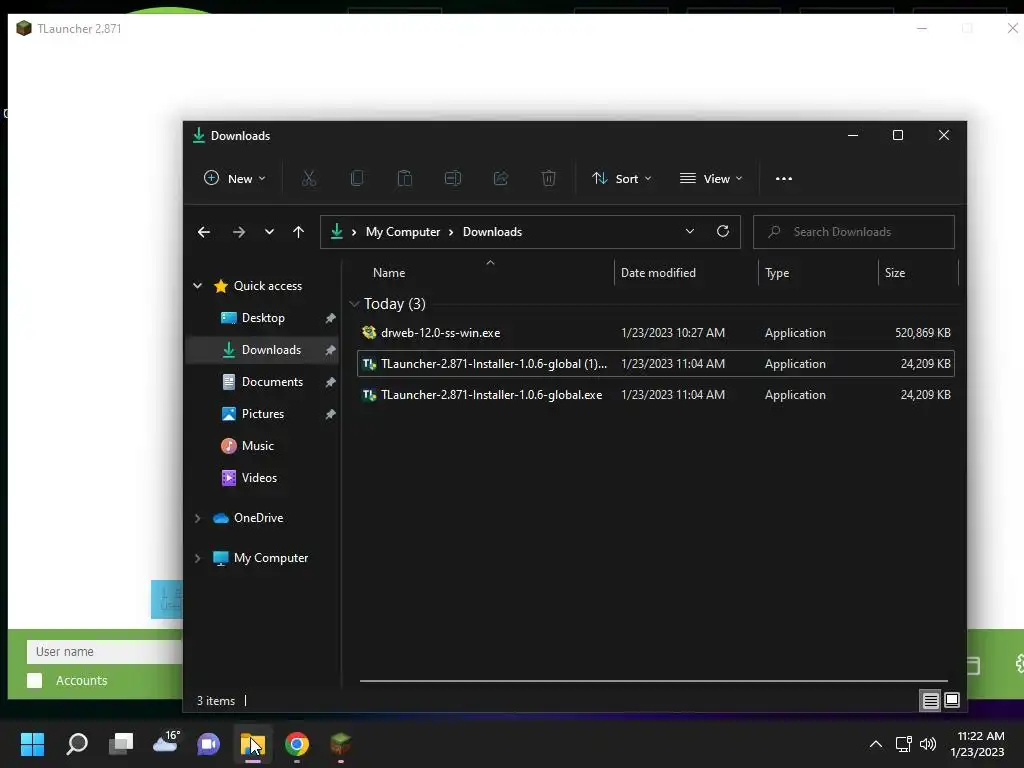Select Downloads in the navigation pane

[263, 350]
